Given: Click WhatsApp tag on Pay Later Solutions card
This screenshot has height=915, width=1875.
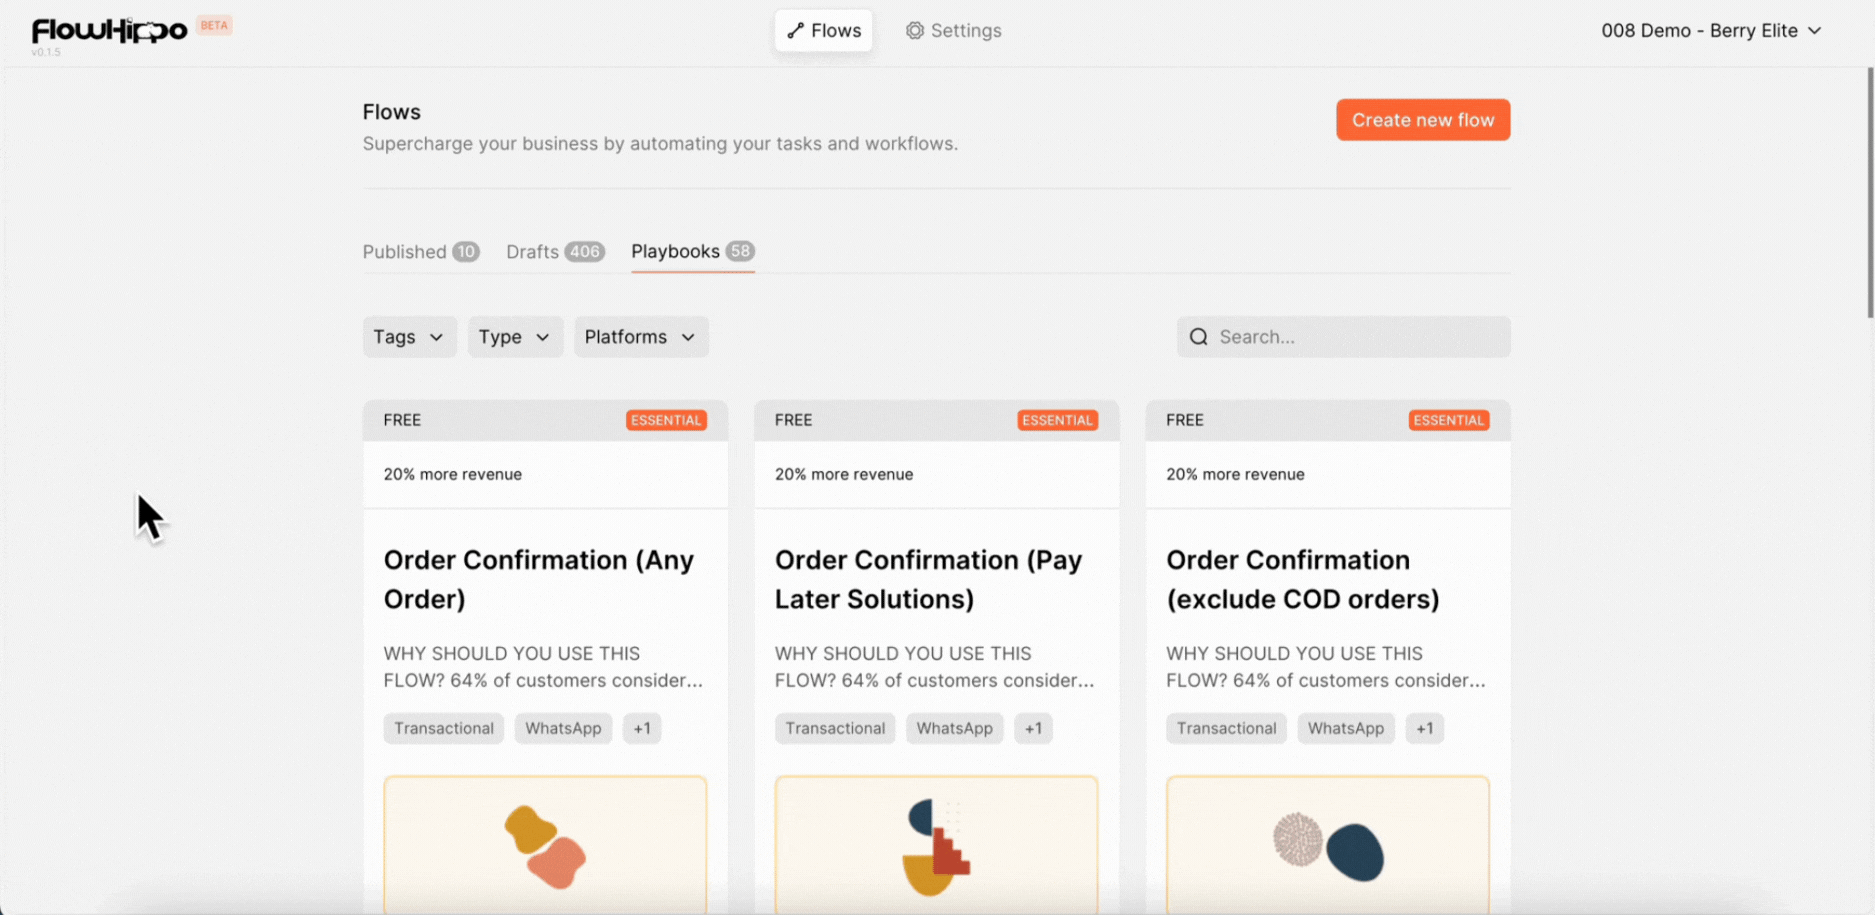Looking at the screenshot, I should [954, 728].
